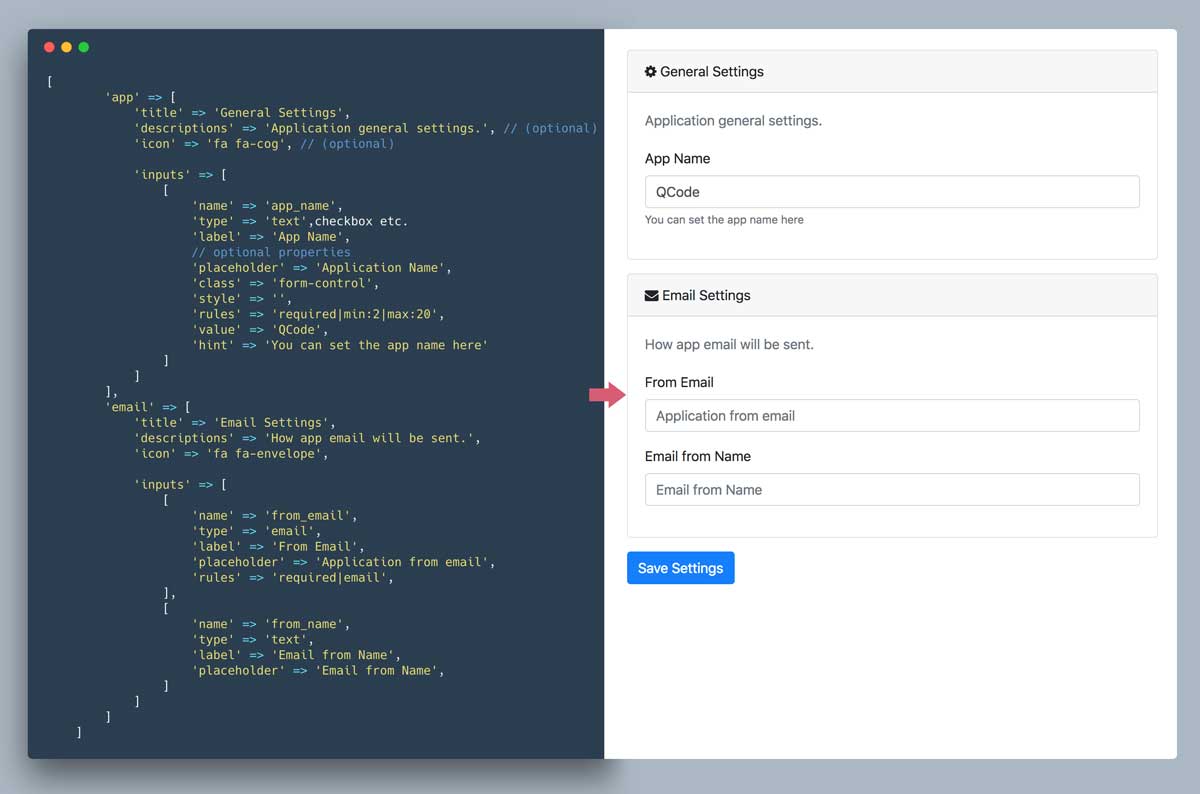1200x794 pixels.
Task: Click the From Email placeholder input
Action: point(892,415)
